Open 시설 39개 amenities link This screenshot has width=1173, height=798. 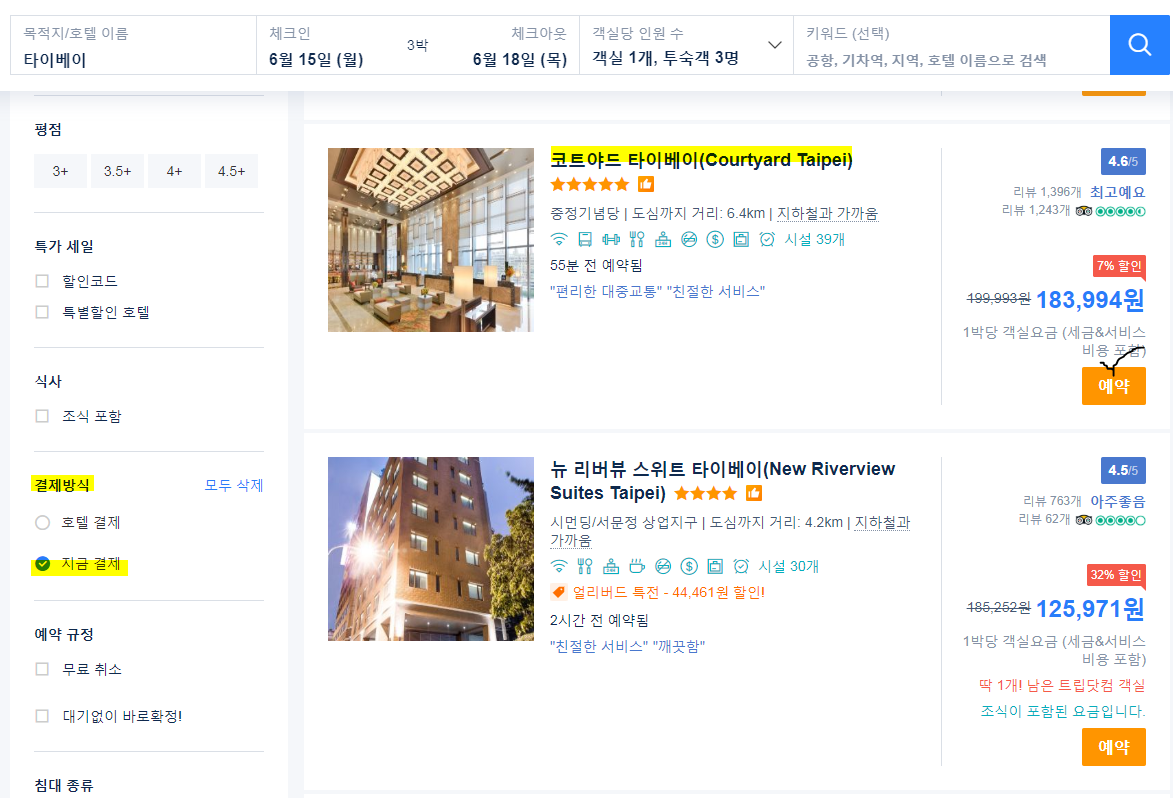tap(815, 239)
